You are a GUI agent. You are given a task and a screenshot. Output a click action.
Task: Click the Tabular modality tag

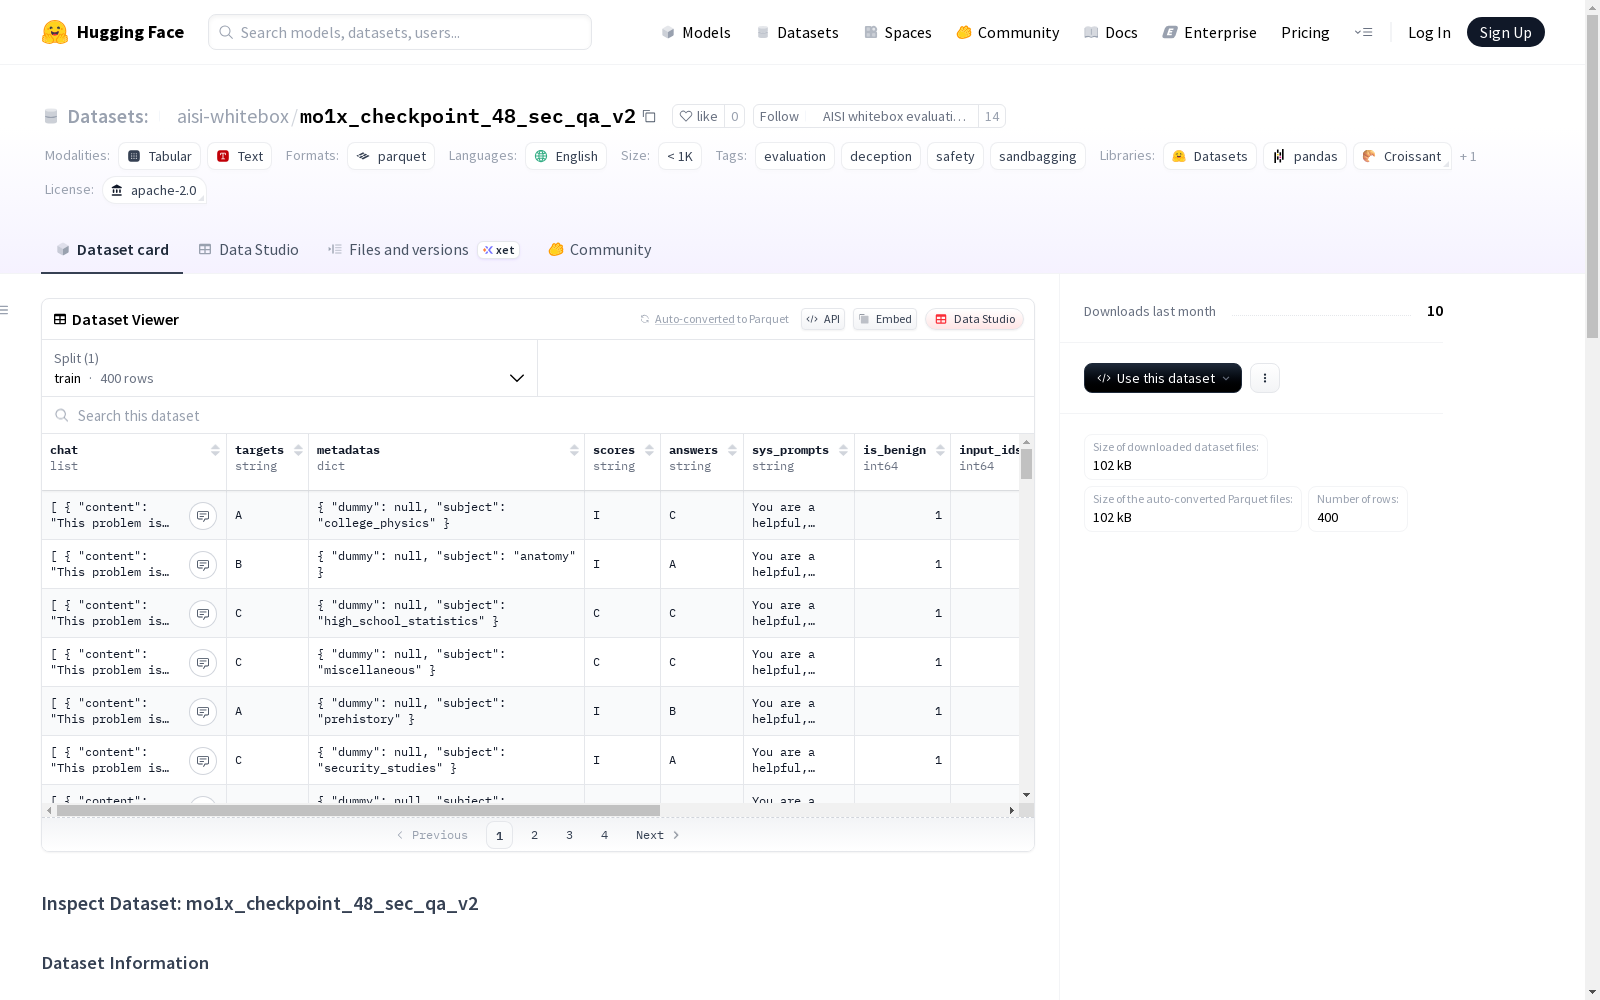(160, 156)
